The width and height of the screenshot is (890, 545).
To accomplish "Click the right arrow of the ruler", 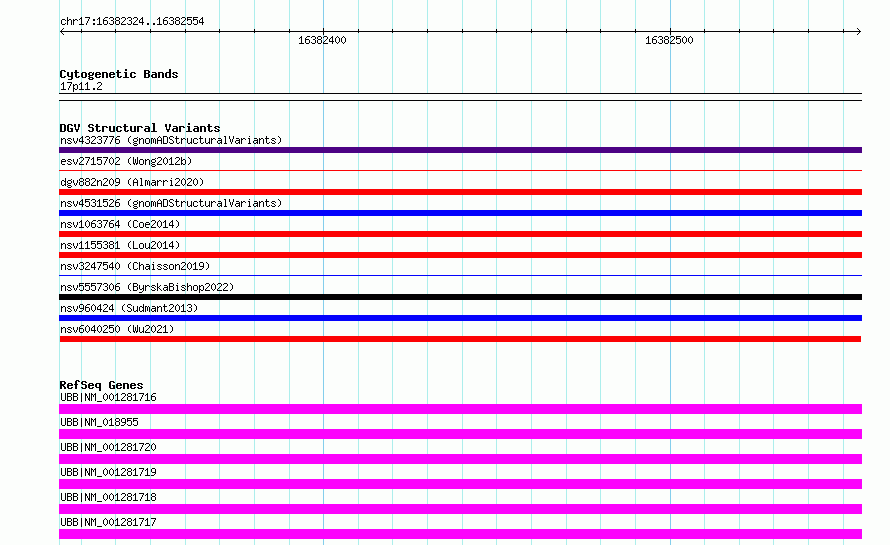I will 859,32.
